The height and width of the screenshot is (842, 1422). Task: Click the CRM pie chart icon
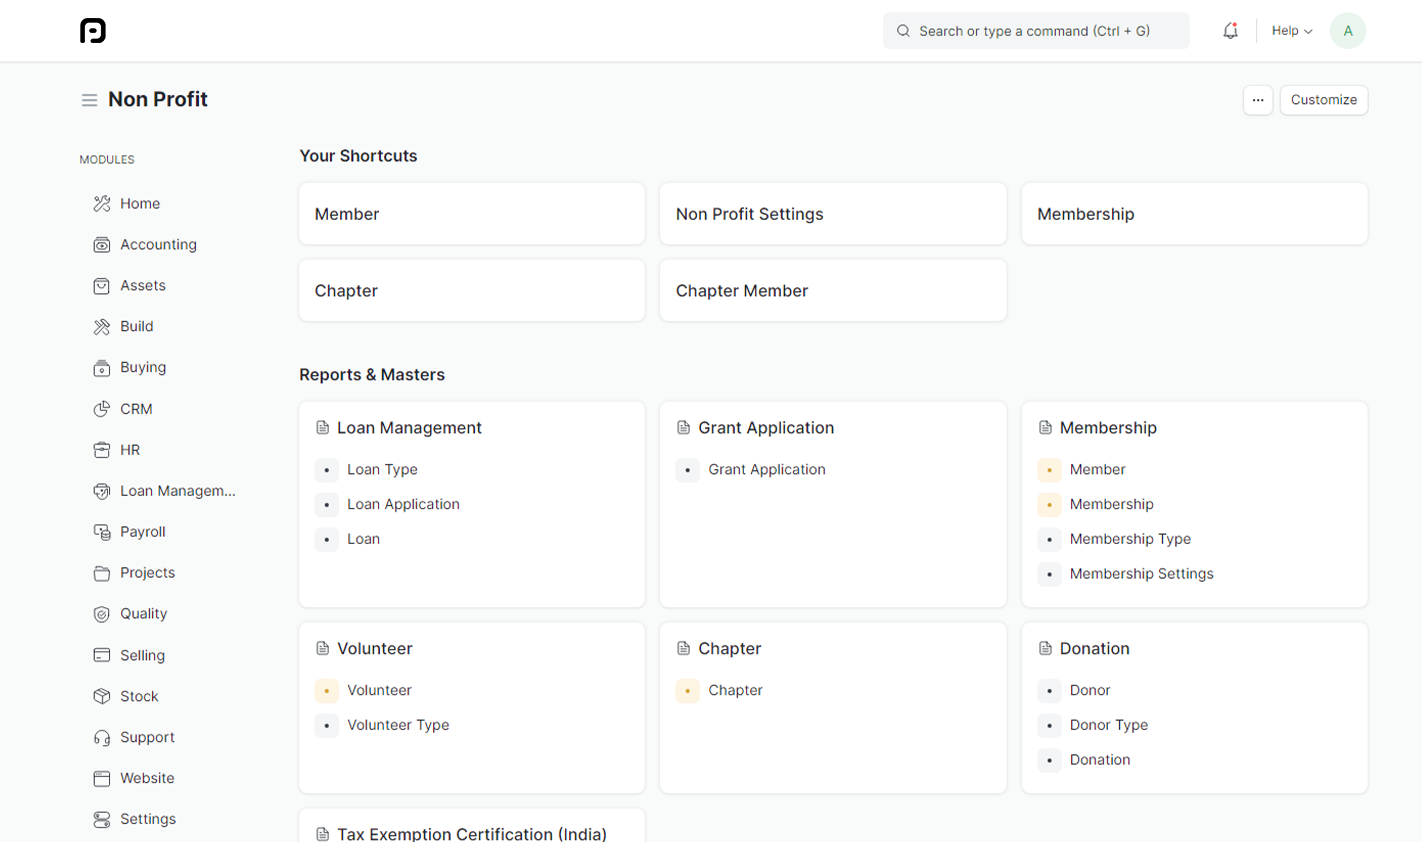(x=102, y=409)
